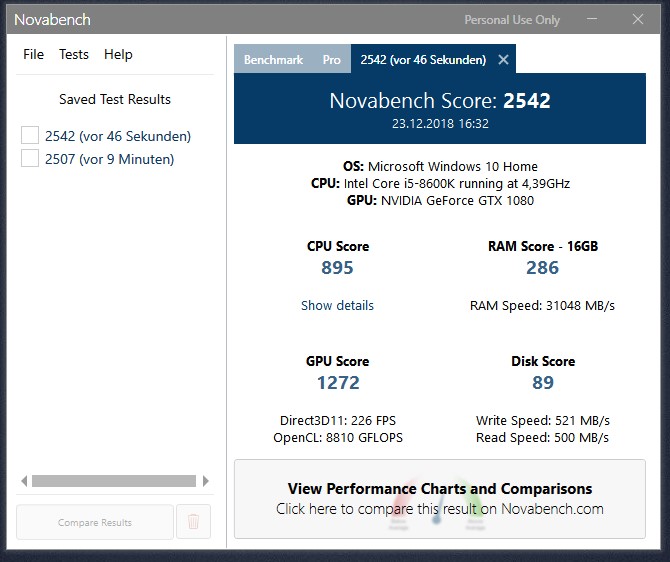Click the CPU: Intel Core i5-8600K line
The width and height of the screenshot is (670, 562).
point(440,183)
